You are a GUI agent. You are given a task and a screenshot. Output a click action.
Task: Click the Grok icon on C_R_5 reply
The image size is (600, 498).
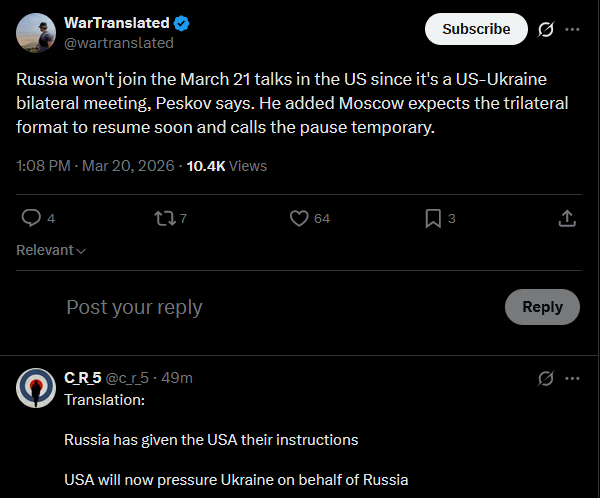pos(546,378)
